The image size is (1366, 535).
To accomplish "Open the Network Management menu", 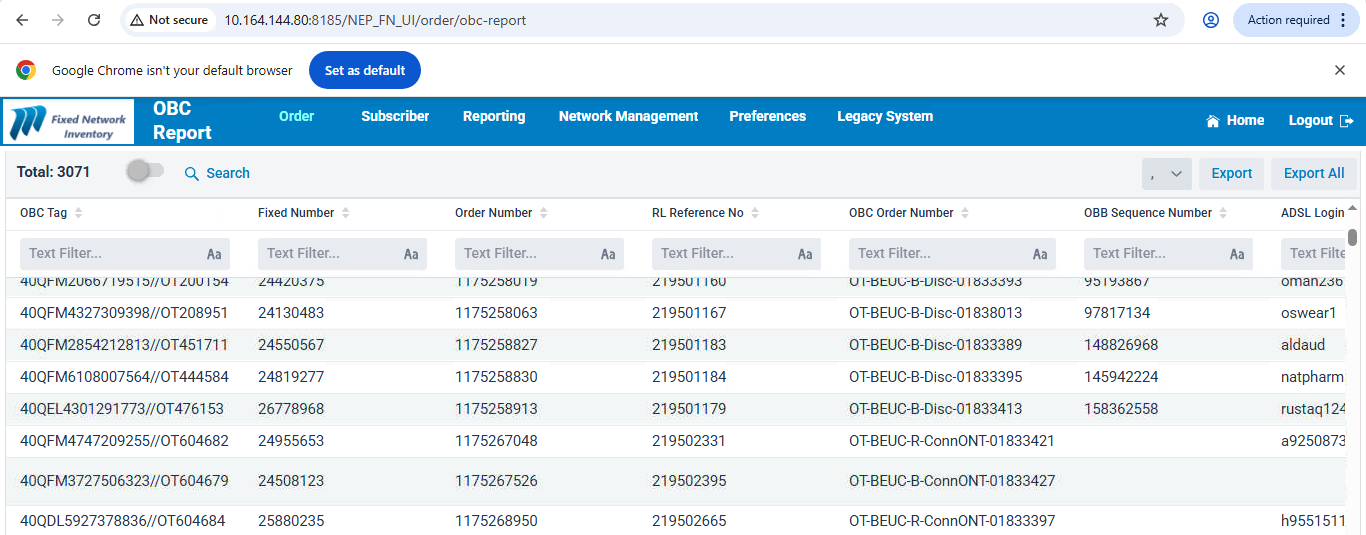I will pyautogui.click(x=628, y=116).
